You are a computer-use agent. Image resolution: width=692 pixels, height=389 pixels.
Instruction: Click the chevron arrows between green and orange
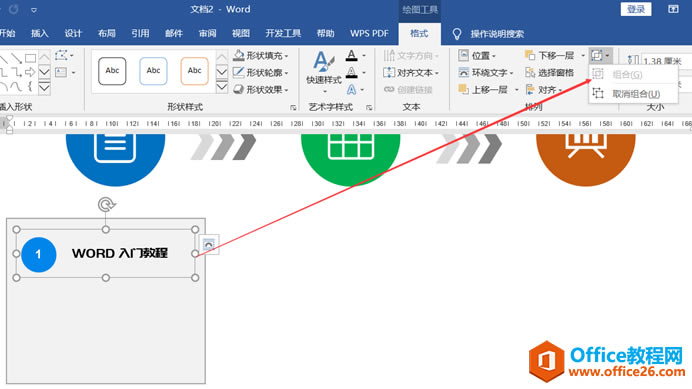click(x=469, y=149)
